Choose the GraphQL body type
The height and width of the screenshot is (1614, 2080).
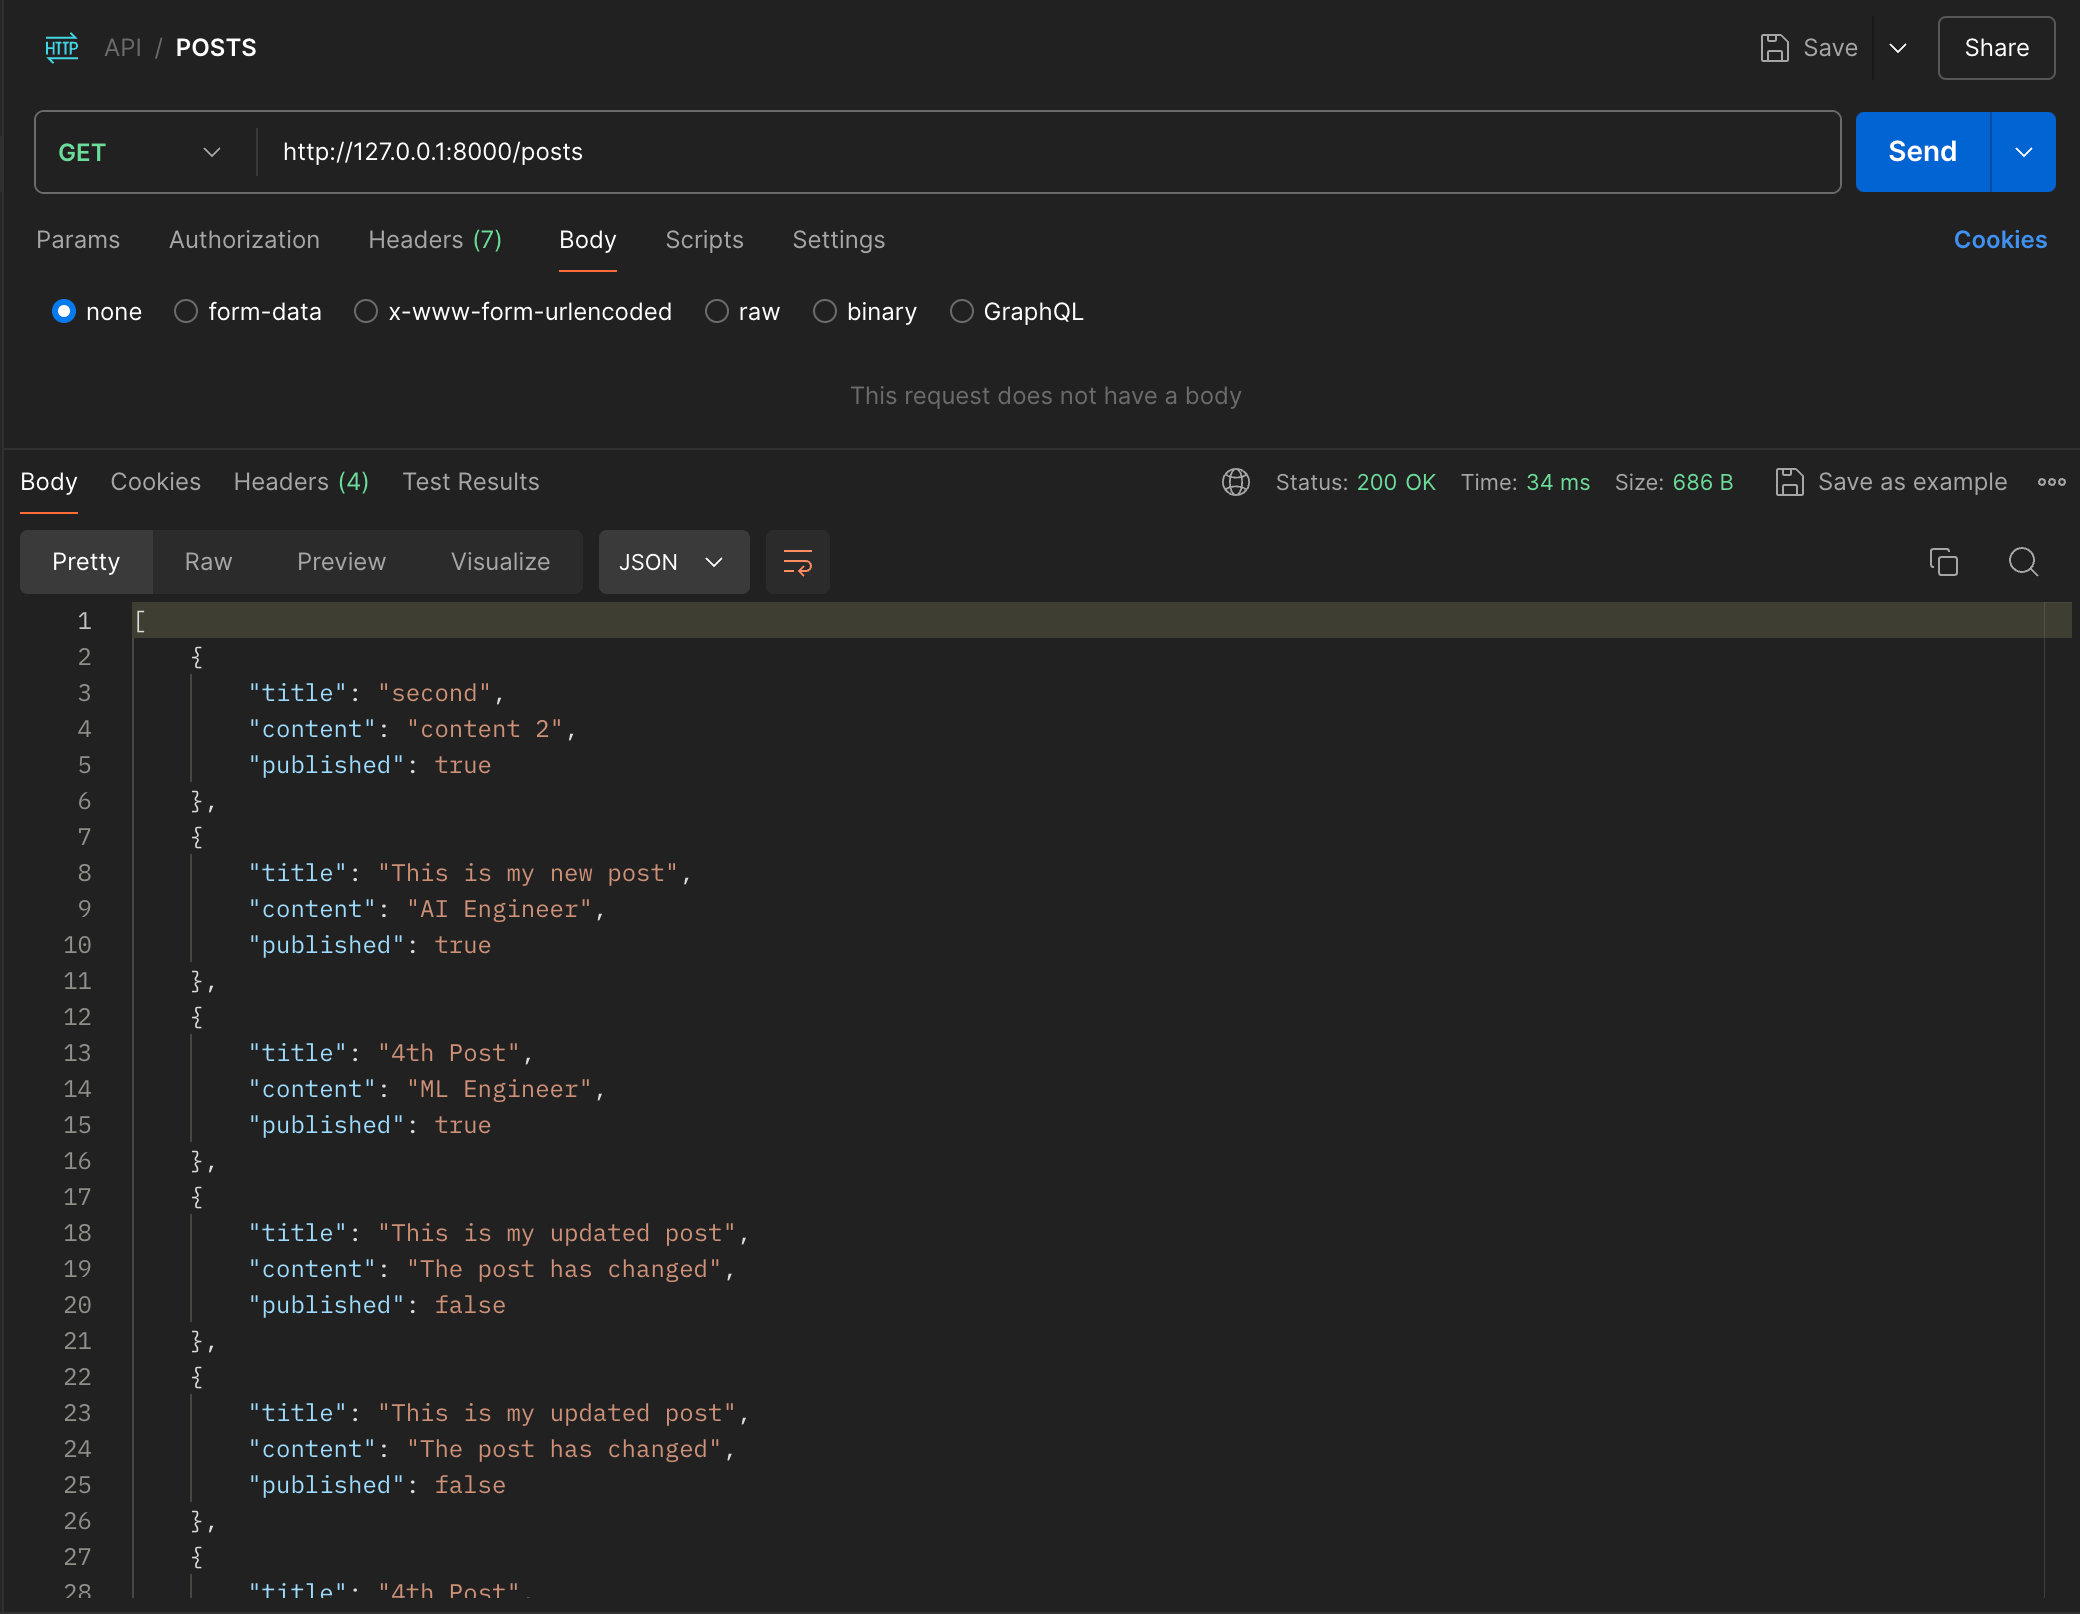(962, 312)
